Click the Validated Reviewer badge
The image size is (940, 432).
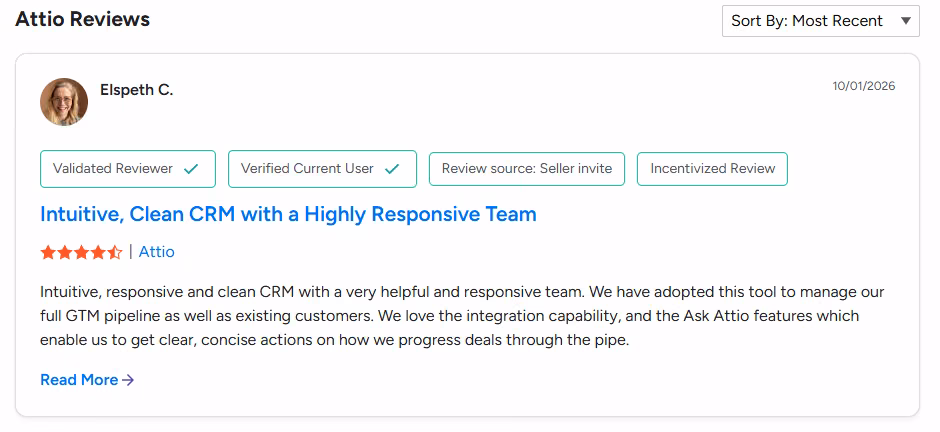pyautogui.click(x=128, y=169)
